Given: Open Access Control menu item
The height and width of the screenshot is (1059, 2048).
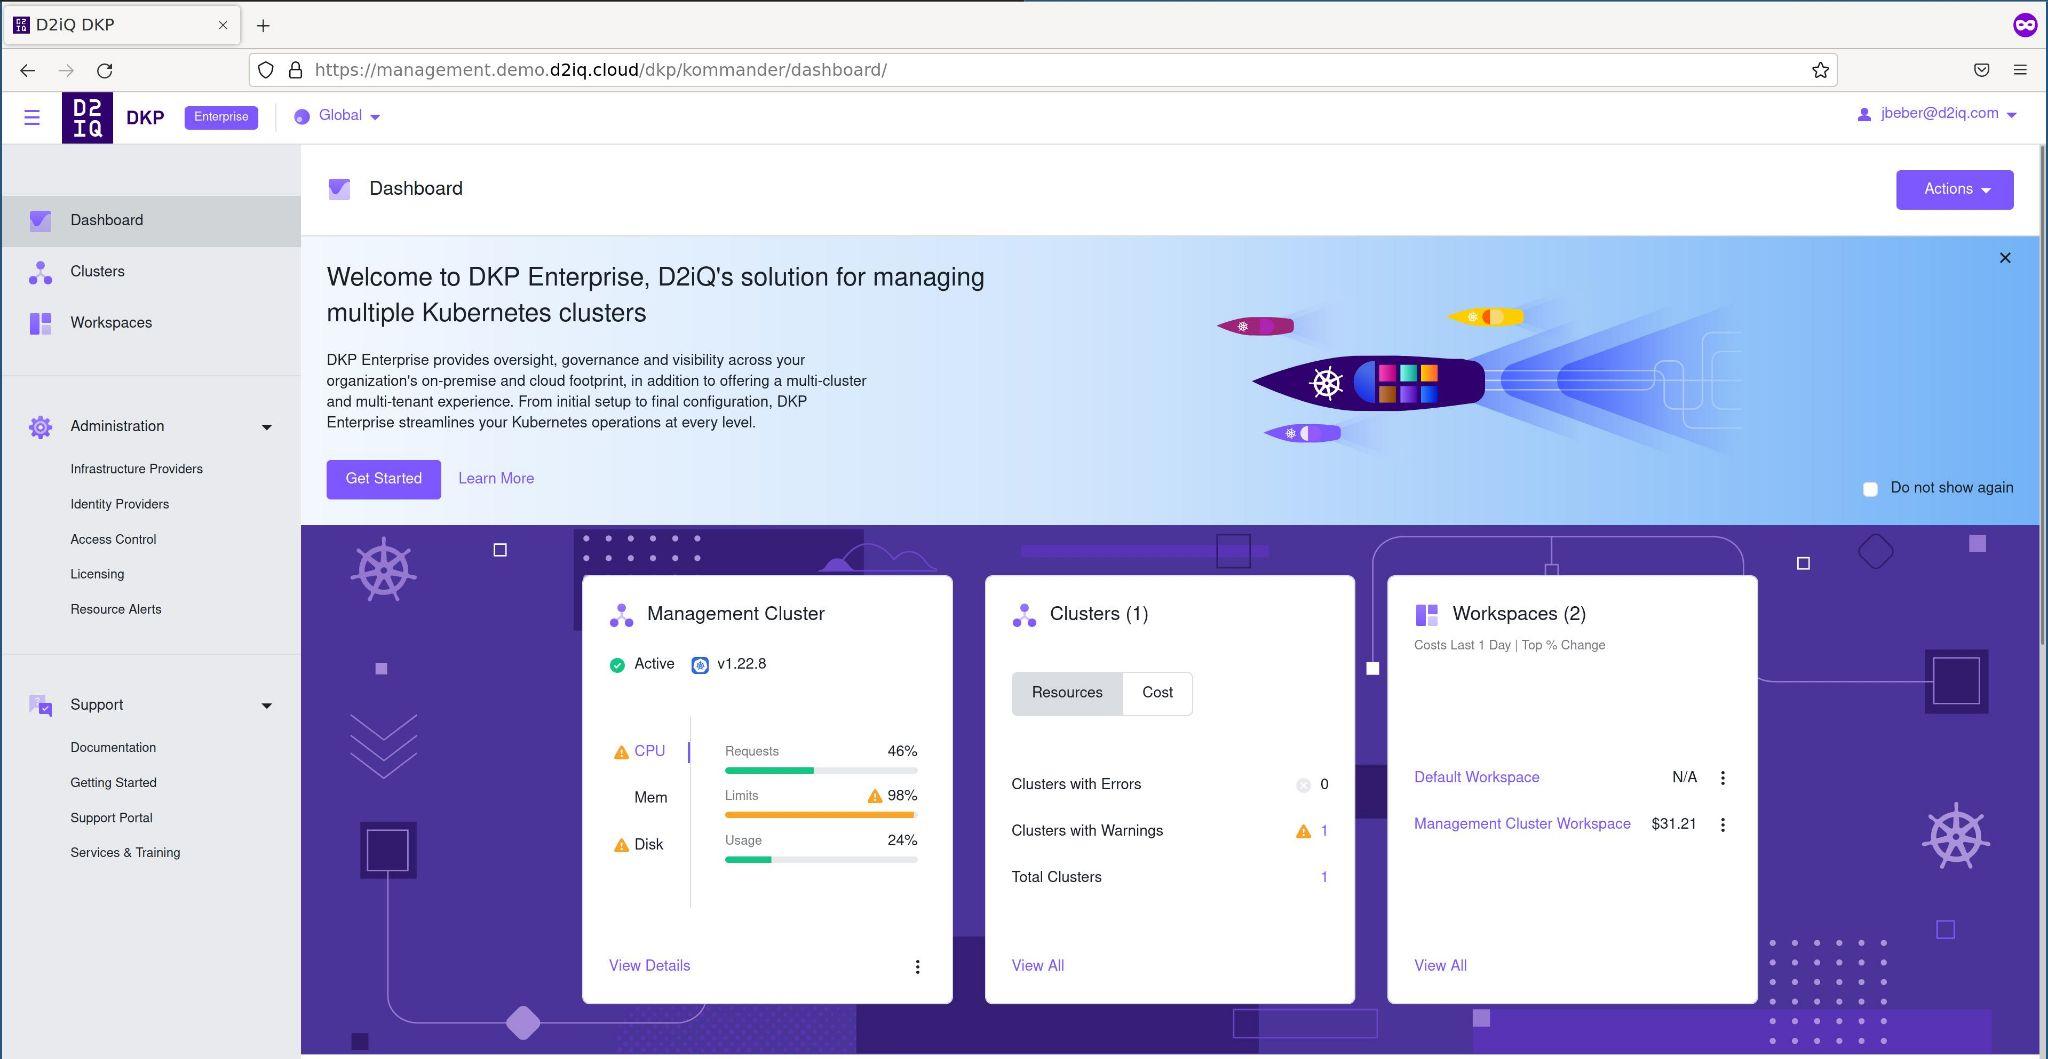Looking at the screenshot, I should click(x=113, y=539).
